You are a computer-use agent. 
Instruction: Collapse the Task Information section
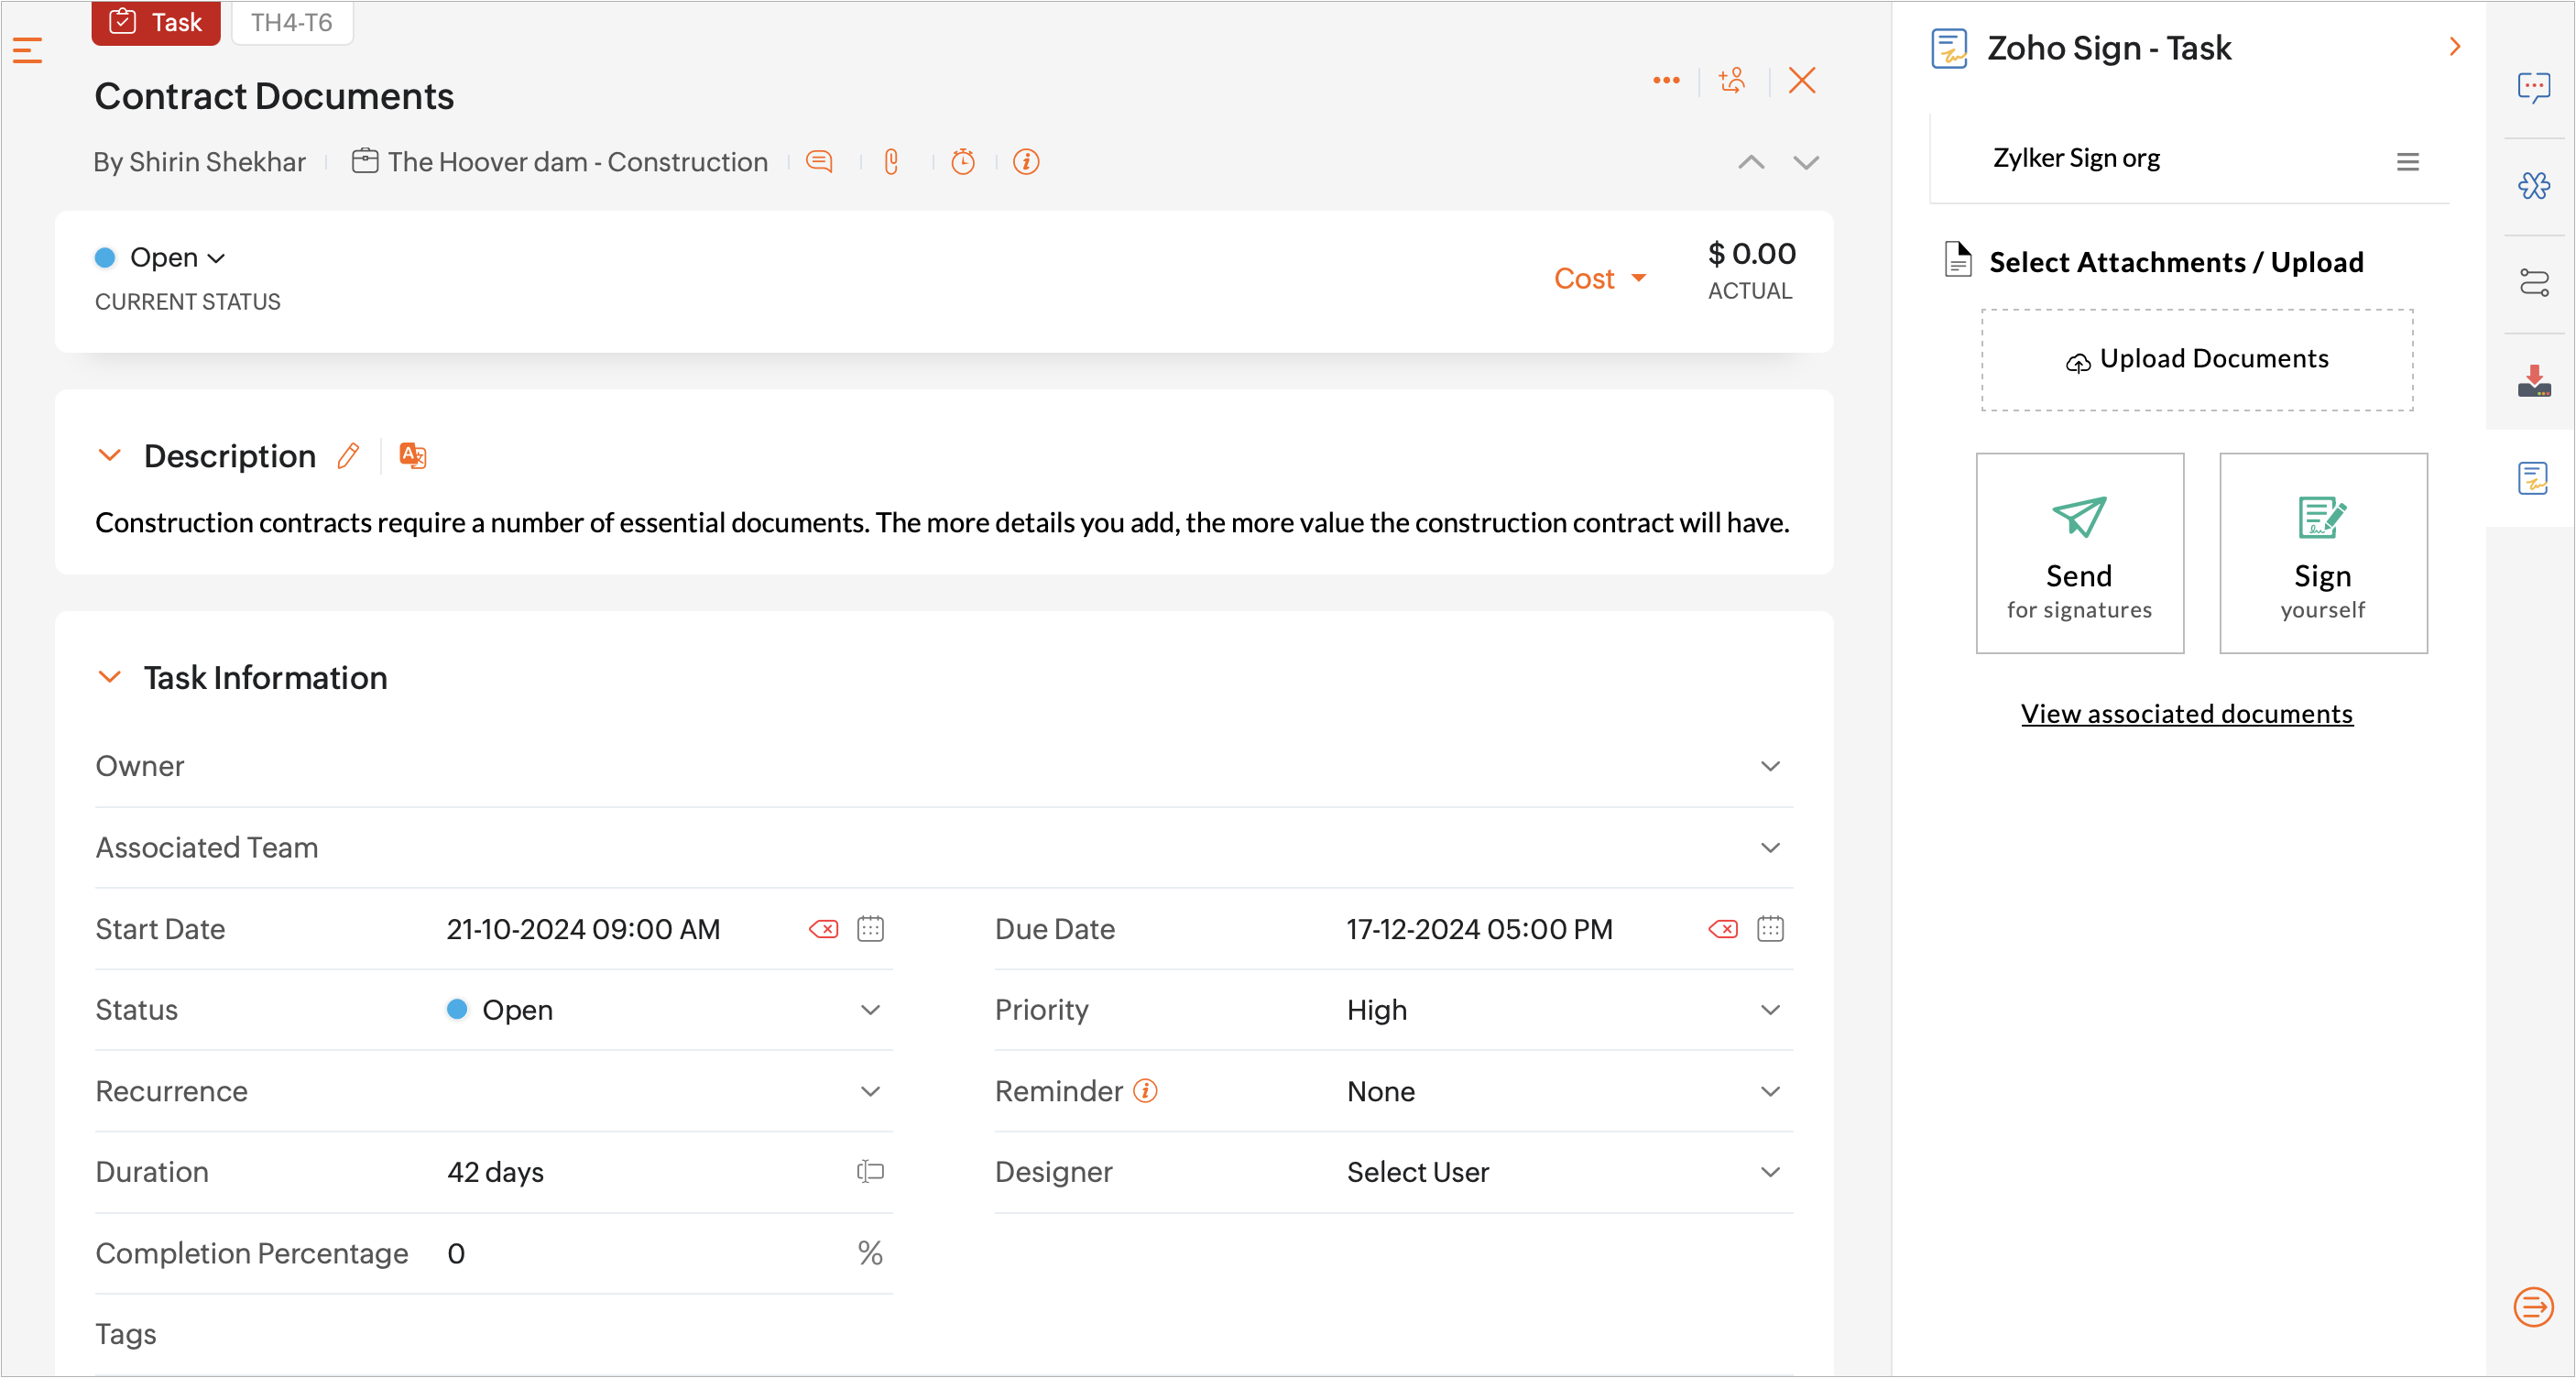pyautogui.click(x=109, y=677)
